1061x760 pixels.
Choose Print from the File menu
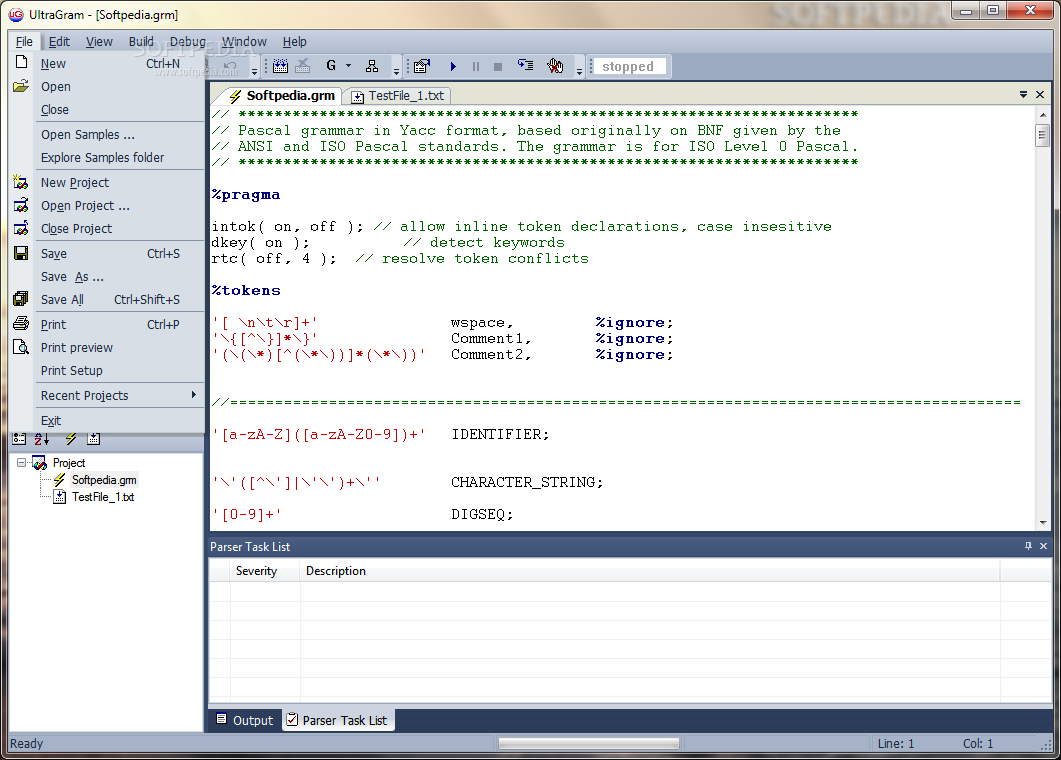pos(108,325)
